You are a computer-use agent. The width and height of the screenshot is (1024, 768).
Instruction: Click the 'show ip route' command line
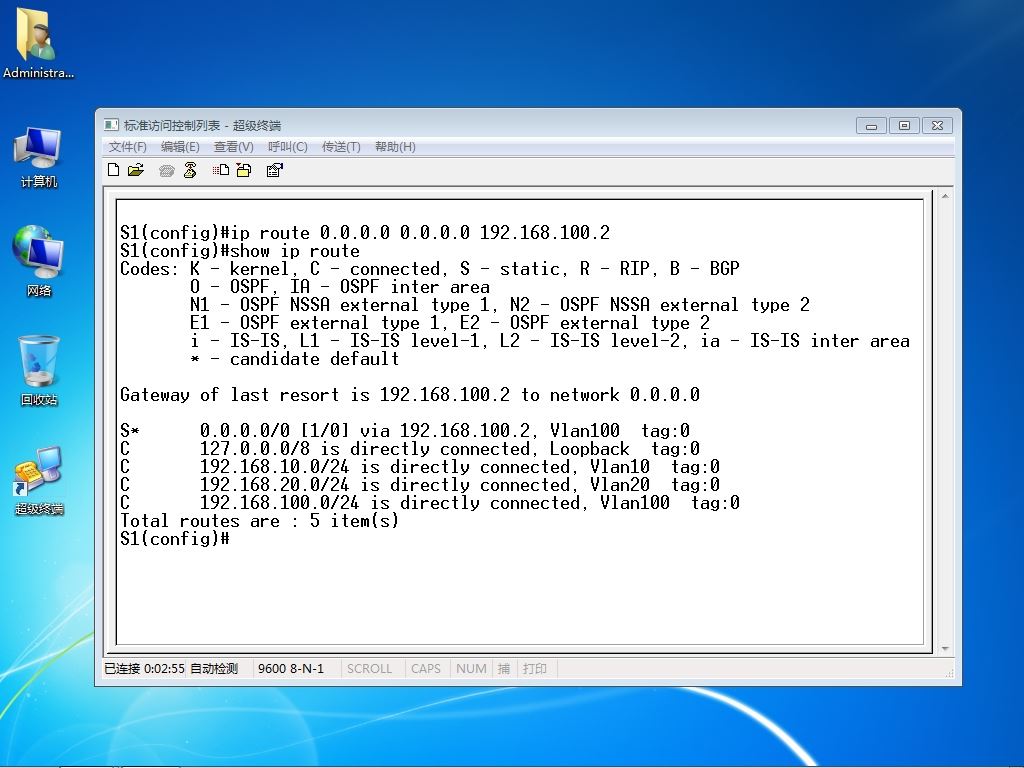click(x=240, y=251)
